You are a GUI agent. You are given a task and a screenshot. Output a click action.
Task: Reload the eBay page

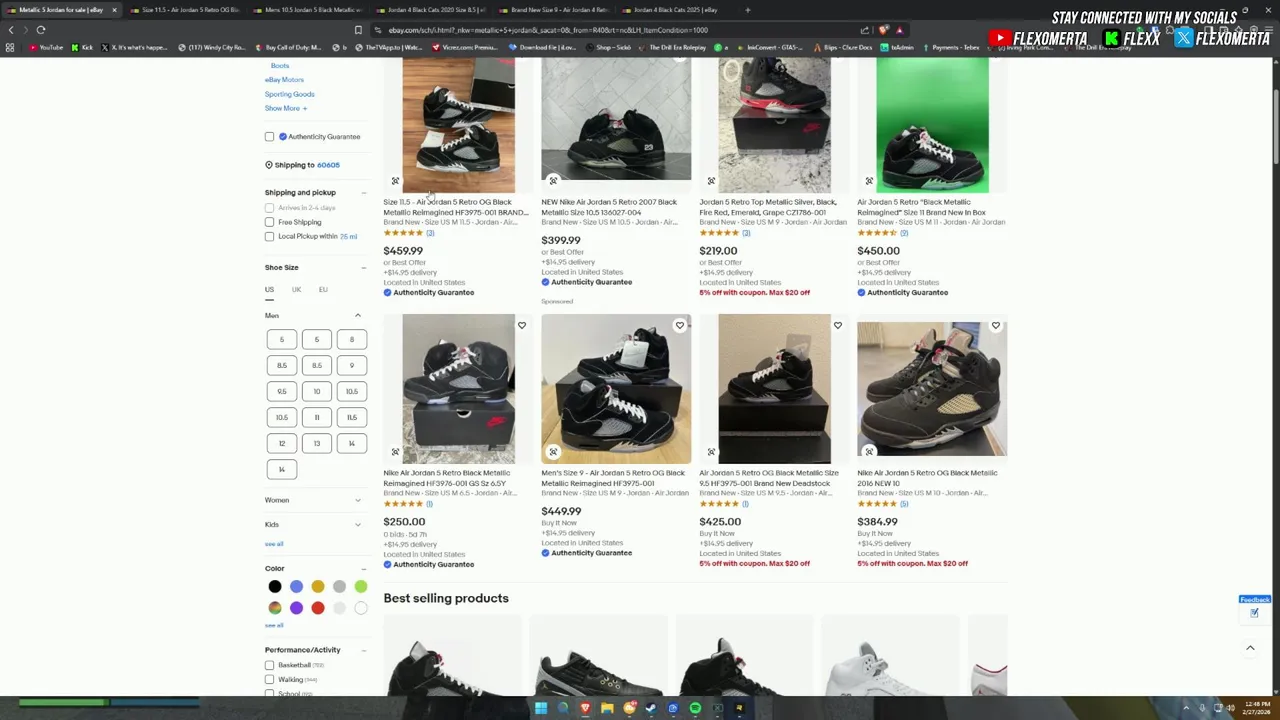click(41, 30)
